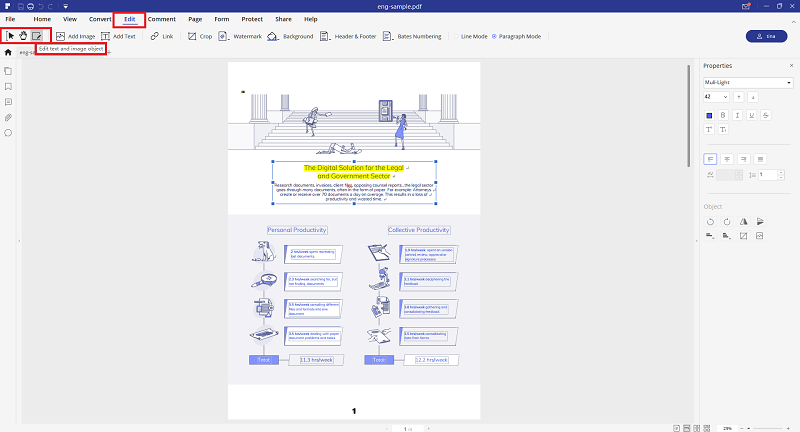Screen dimensions: 800x432
Task: Click the Add Text button
Action: point(118,36)
